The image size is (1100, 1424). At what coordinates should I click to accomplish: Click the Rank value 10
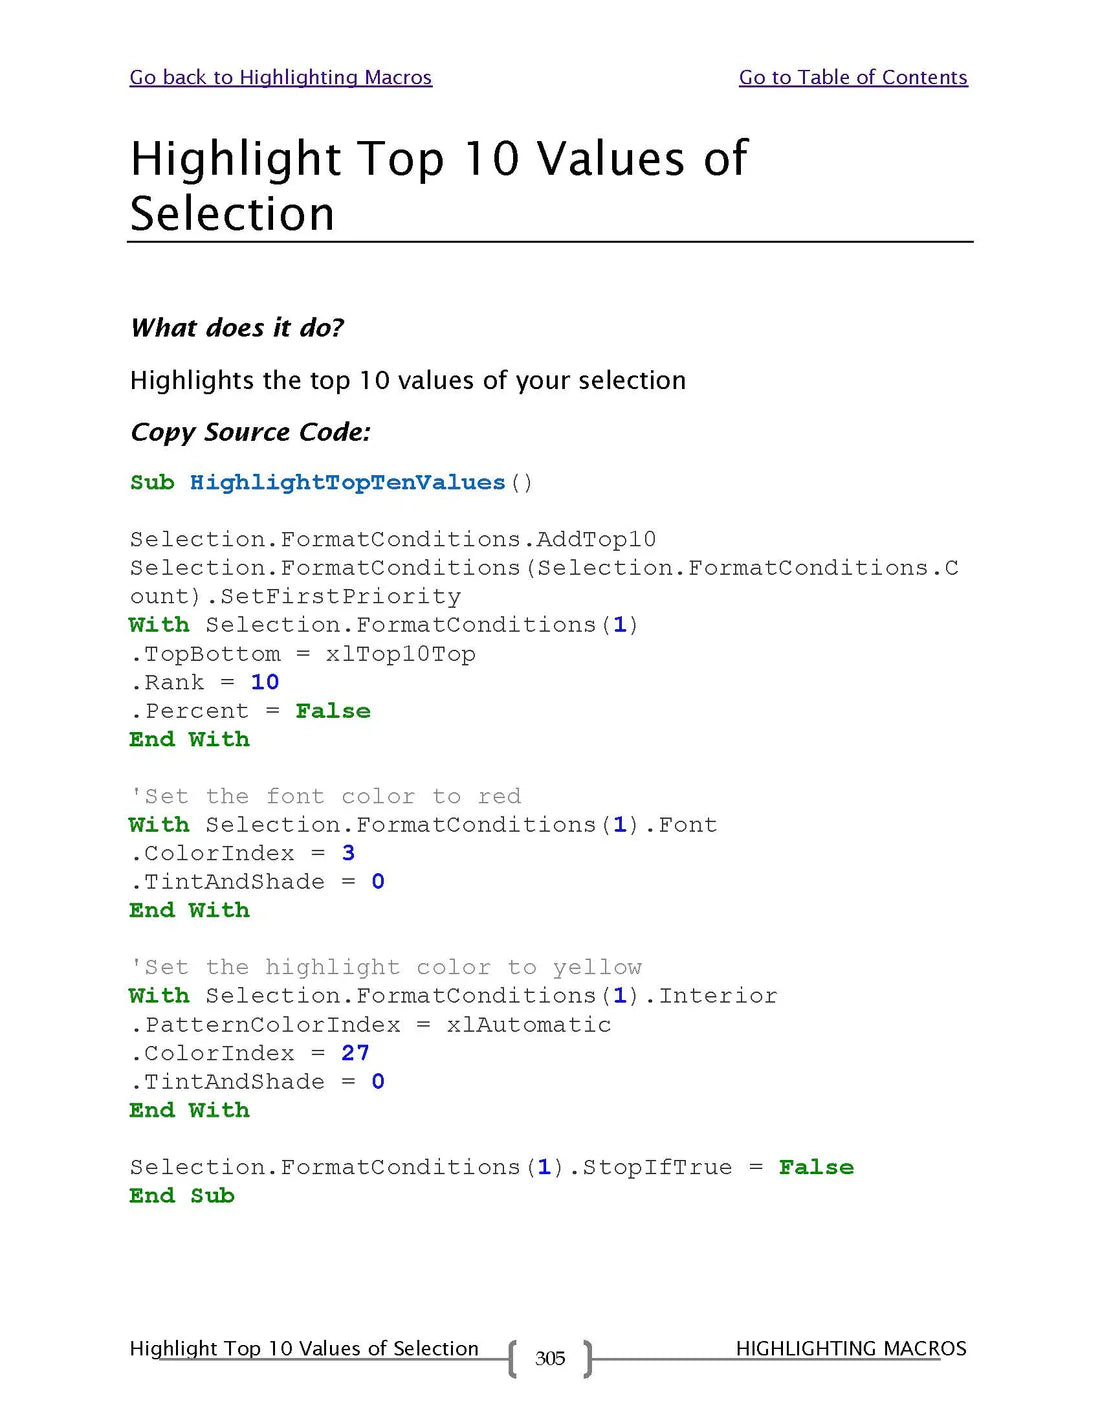click(264, 683)
